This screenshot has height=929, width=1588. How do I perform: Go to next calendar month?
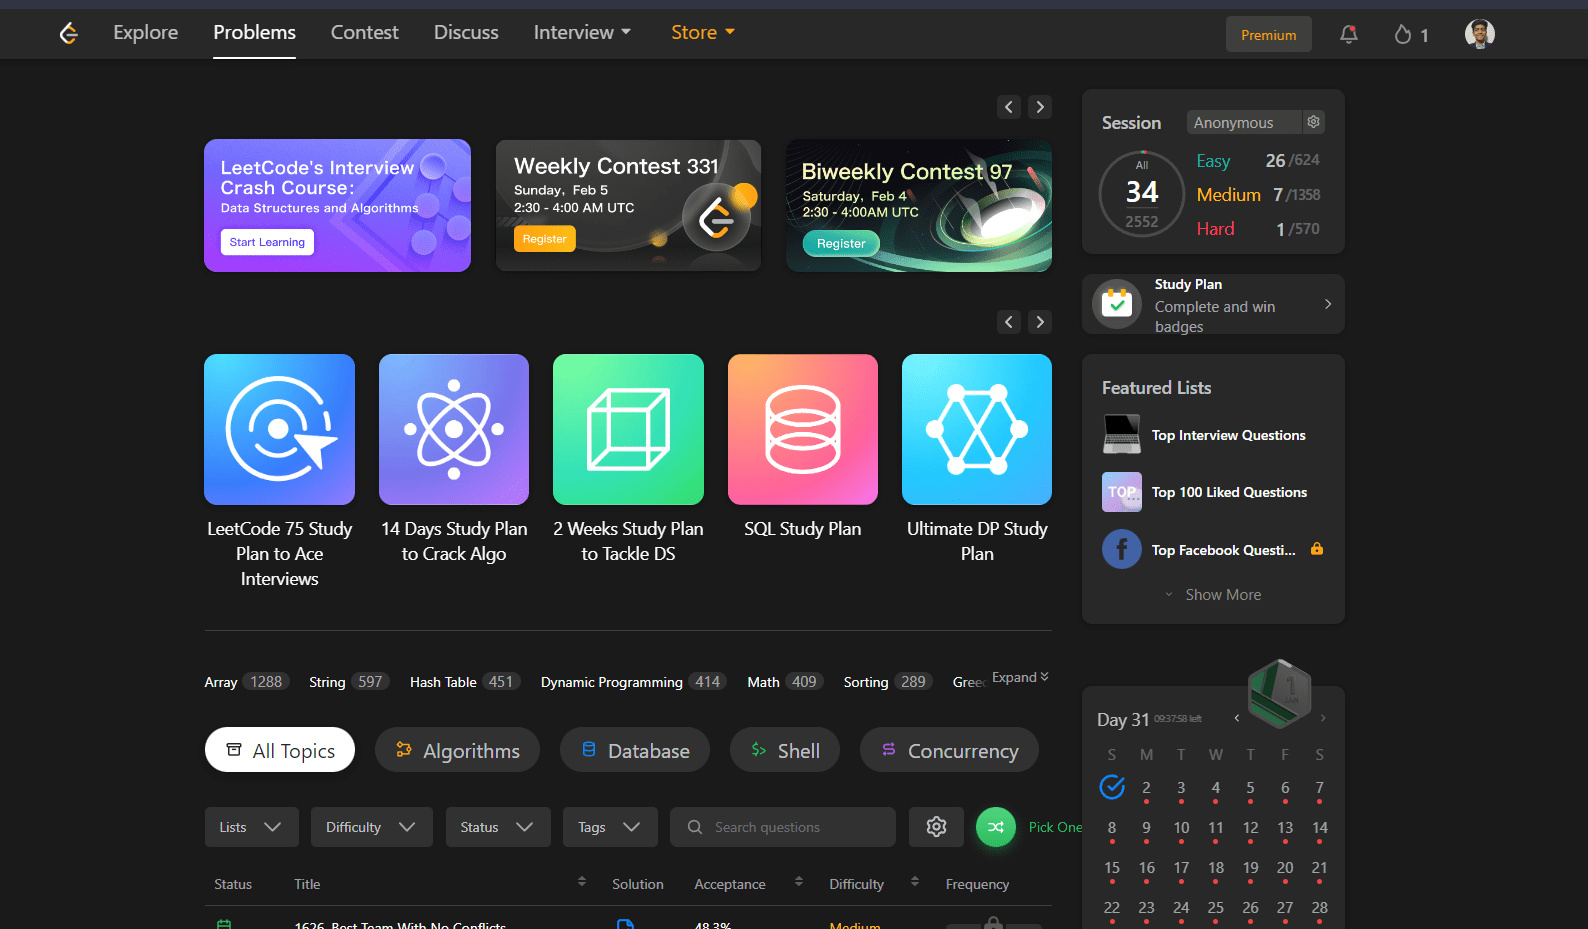[1323, 718]
